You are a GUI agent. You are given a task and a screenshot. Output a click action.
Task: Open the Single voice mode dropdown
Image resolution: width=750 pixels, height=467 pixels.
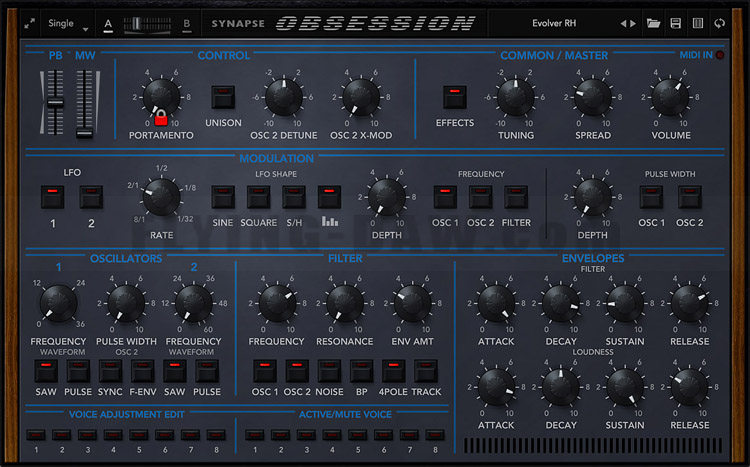(x=68, y=23)
